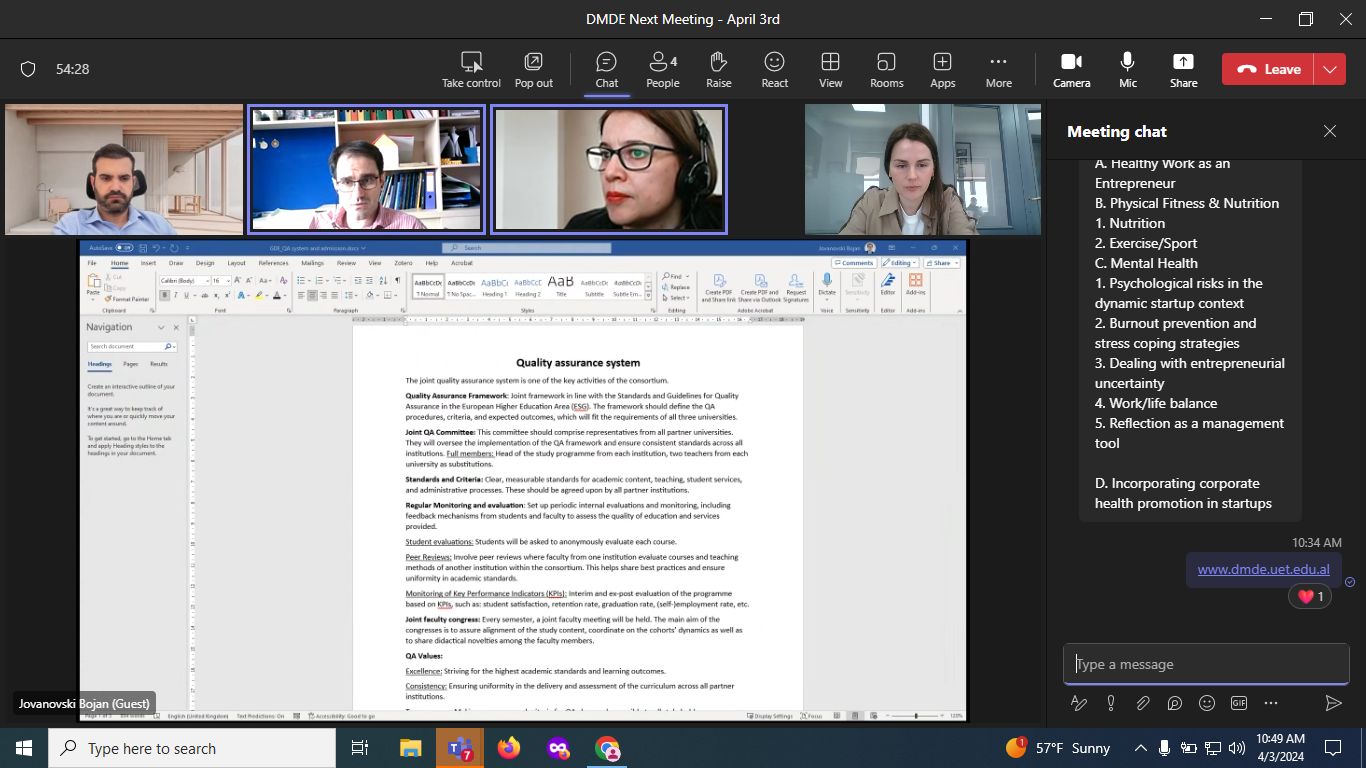Expand the Leave button dropdown arrow
This screenshot has height=768, width=1366.
pos(1329,69)
